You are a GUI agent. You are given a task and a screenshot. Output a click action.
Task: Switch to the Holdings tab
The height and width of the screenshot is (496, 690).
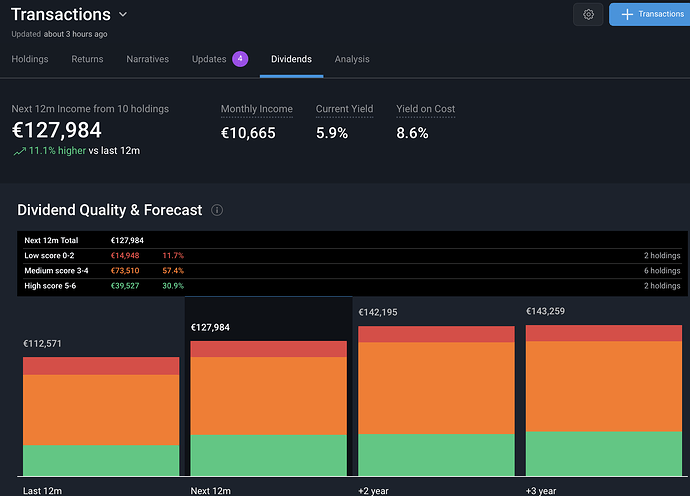[x=30, y=60]
